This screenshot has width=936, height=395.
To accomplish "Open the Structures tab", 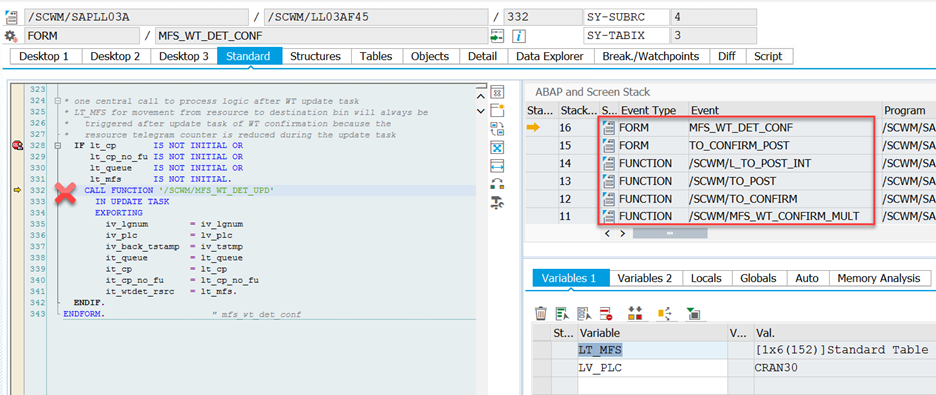I will 315,56.
